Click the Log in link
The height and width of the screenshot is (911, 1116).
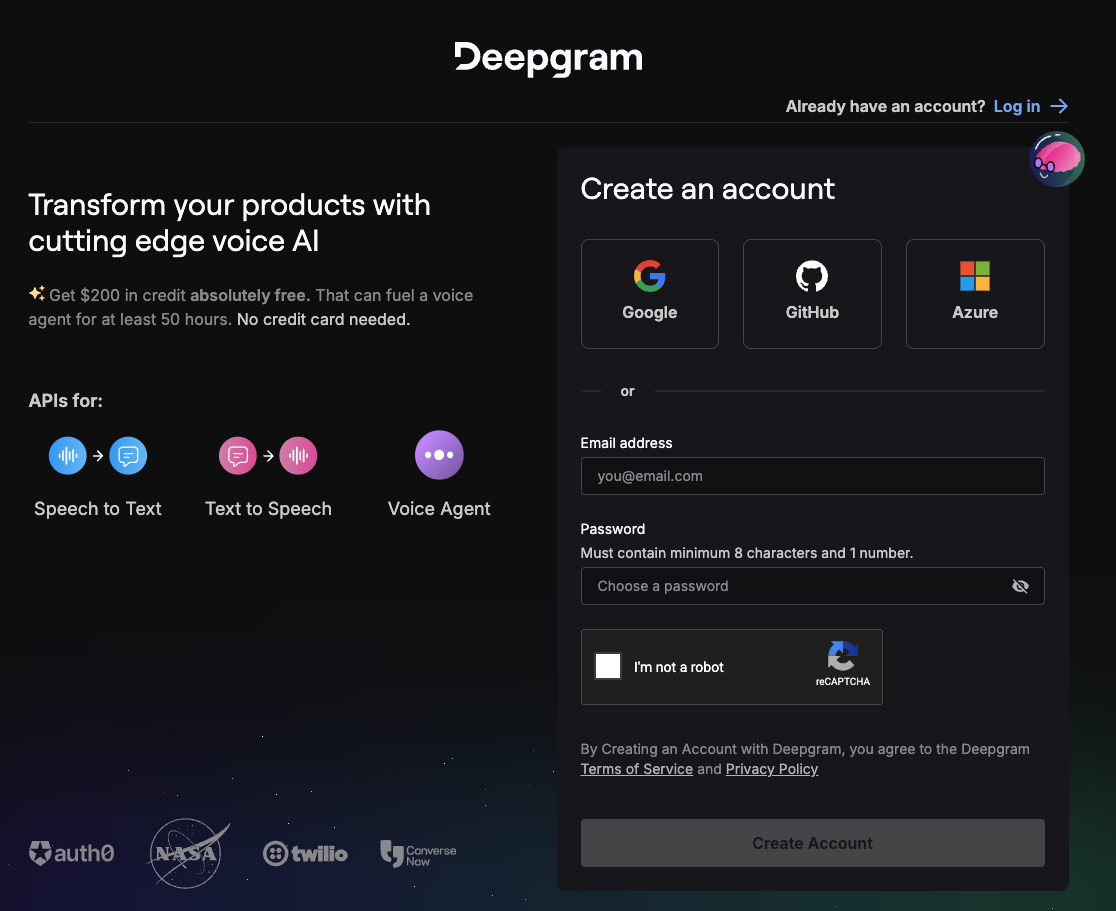click(1016, 107)
